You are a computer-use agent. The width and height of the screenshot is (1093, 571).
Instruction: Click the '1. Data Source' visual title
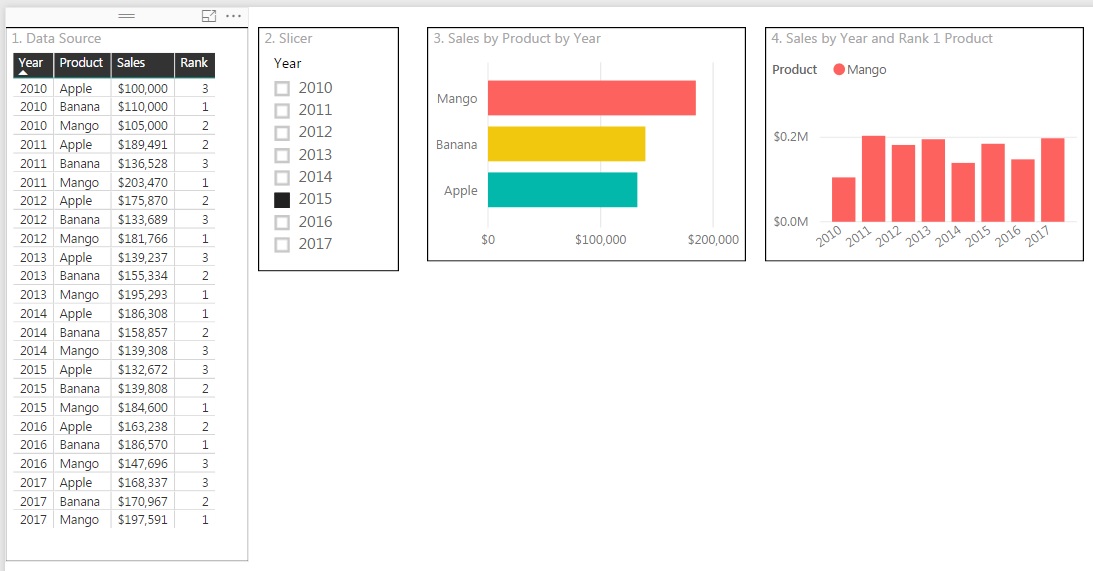tap(56, 38)
